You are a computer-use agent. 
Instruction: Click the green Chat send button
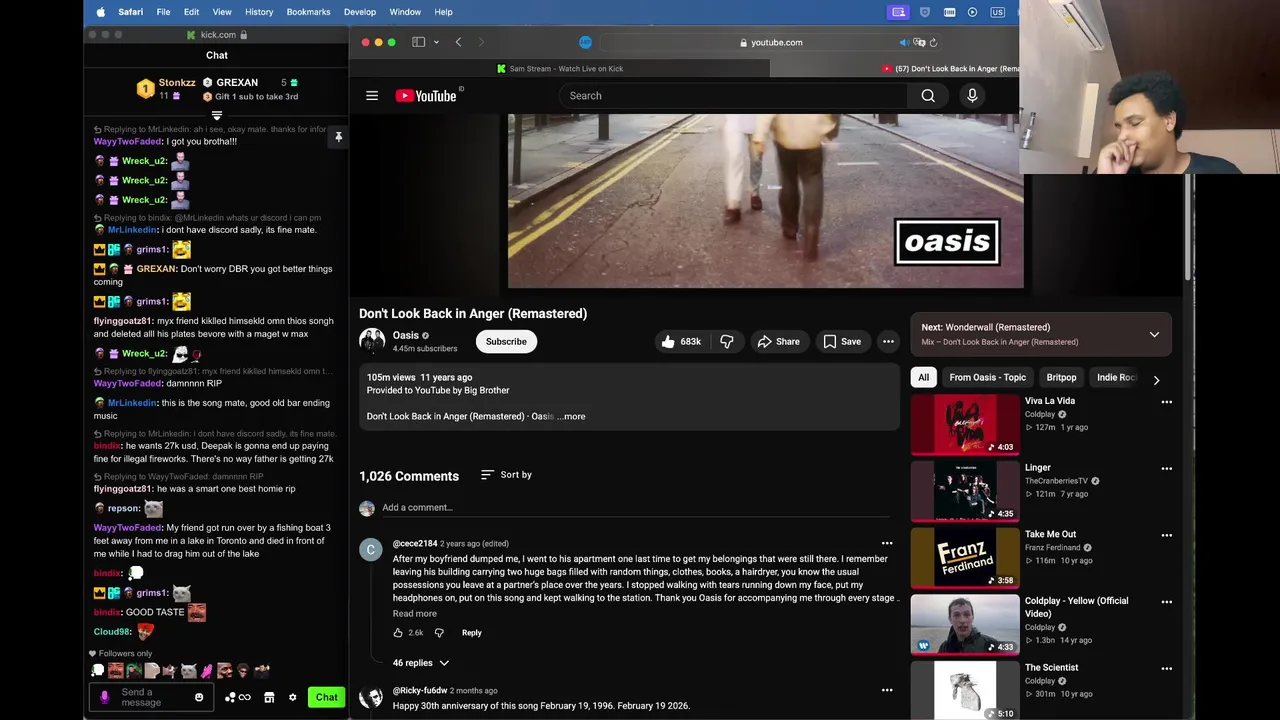[x=327, y=697]
